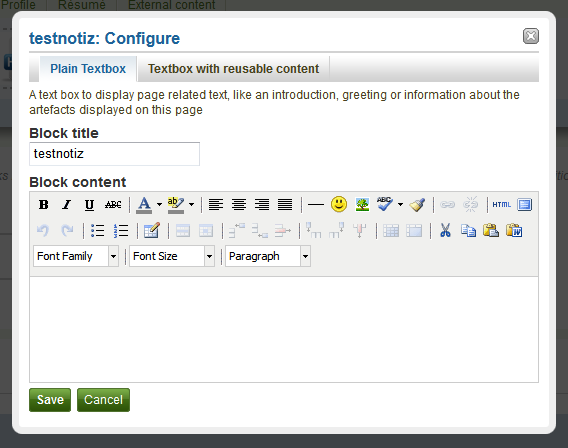Screen dimensions: 568x448
Task: Undo the last edit
Action: 43,230
